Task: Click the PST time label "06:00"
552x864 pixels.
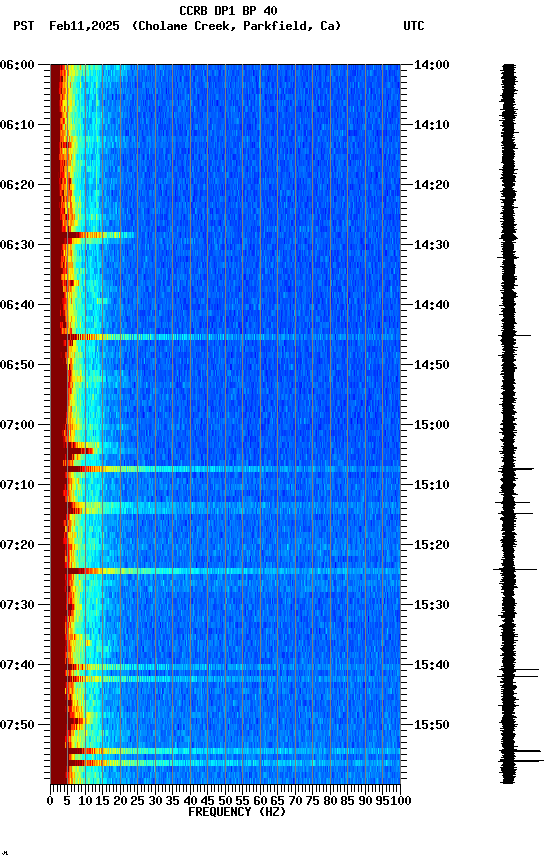Action: [17, 65]
